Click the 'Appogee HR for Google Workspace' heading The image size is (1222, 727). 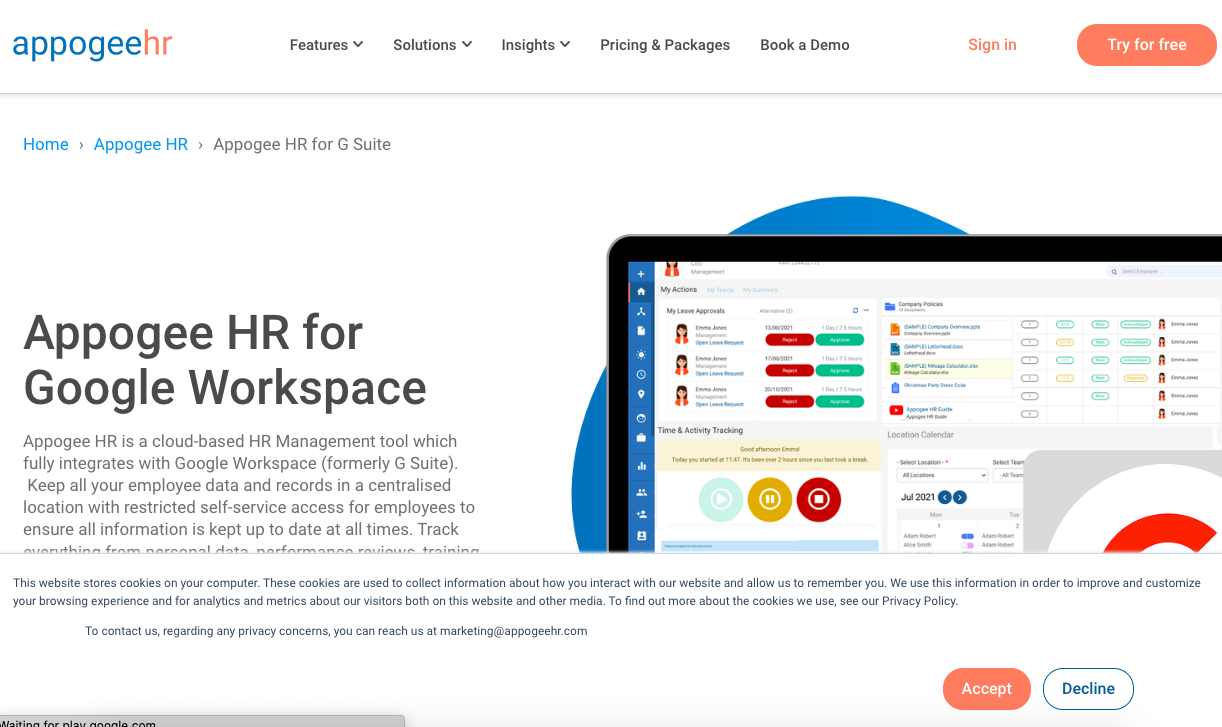(225, 360)
